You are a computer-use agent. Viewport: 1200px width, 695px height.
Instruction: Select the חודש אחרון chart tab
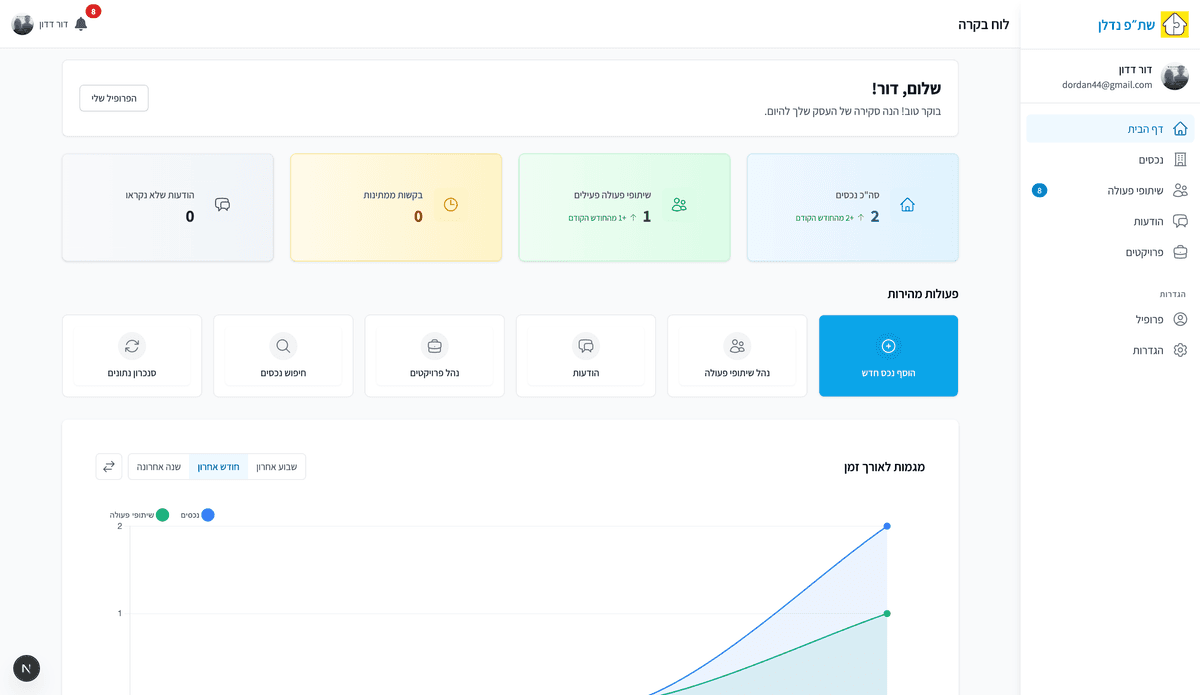tap(219, 467)
